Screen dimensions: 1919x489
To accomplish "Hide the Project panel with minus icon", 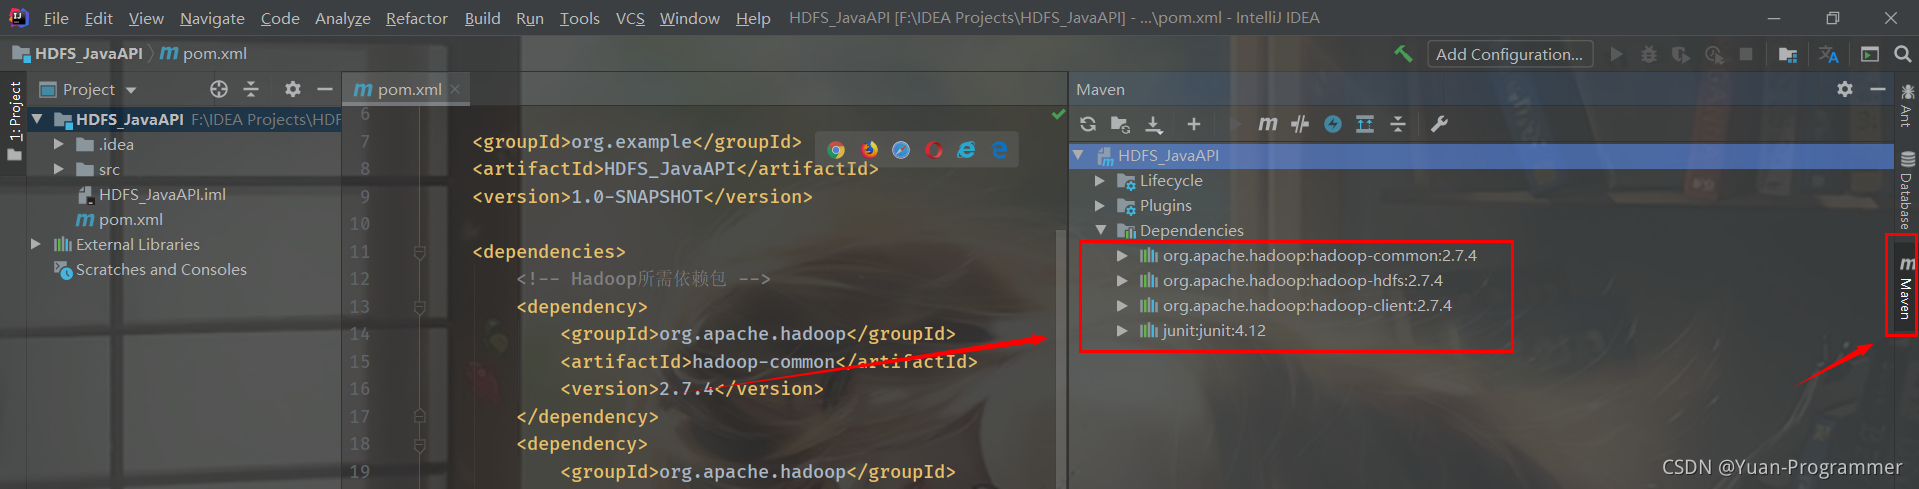I will click(x=325, y=89).
